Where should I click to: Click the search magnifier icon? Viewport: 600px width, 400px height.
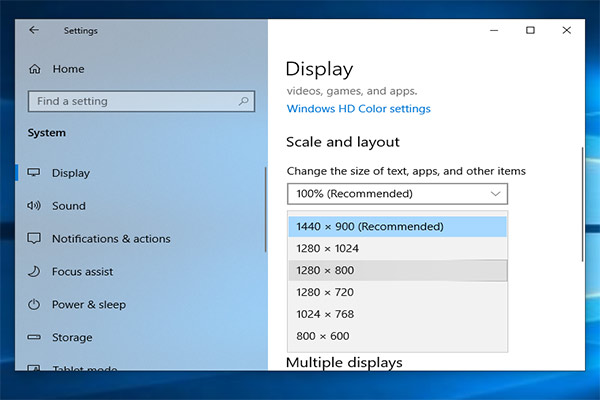pyautogui.click(x=245, y=101)
